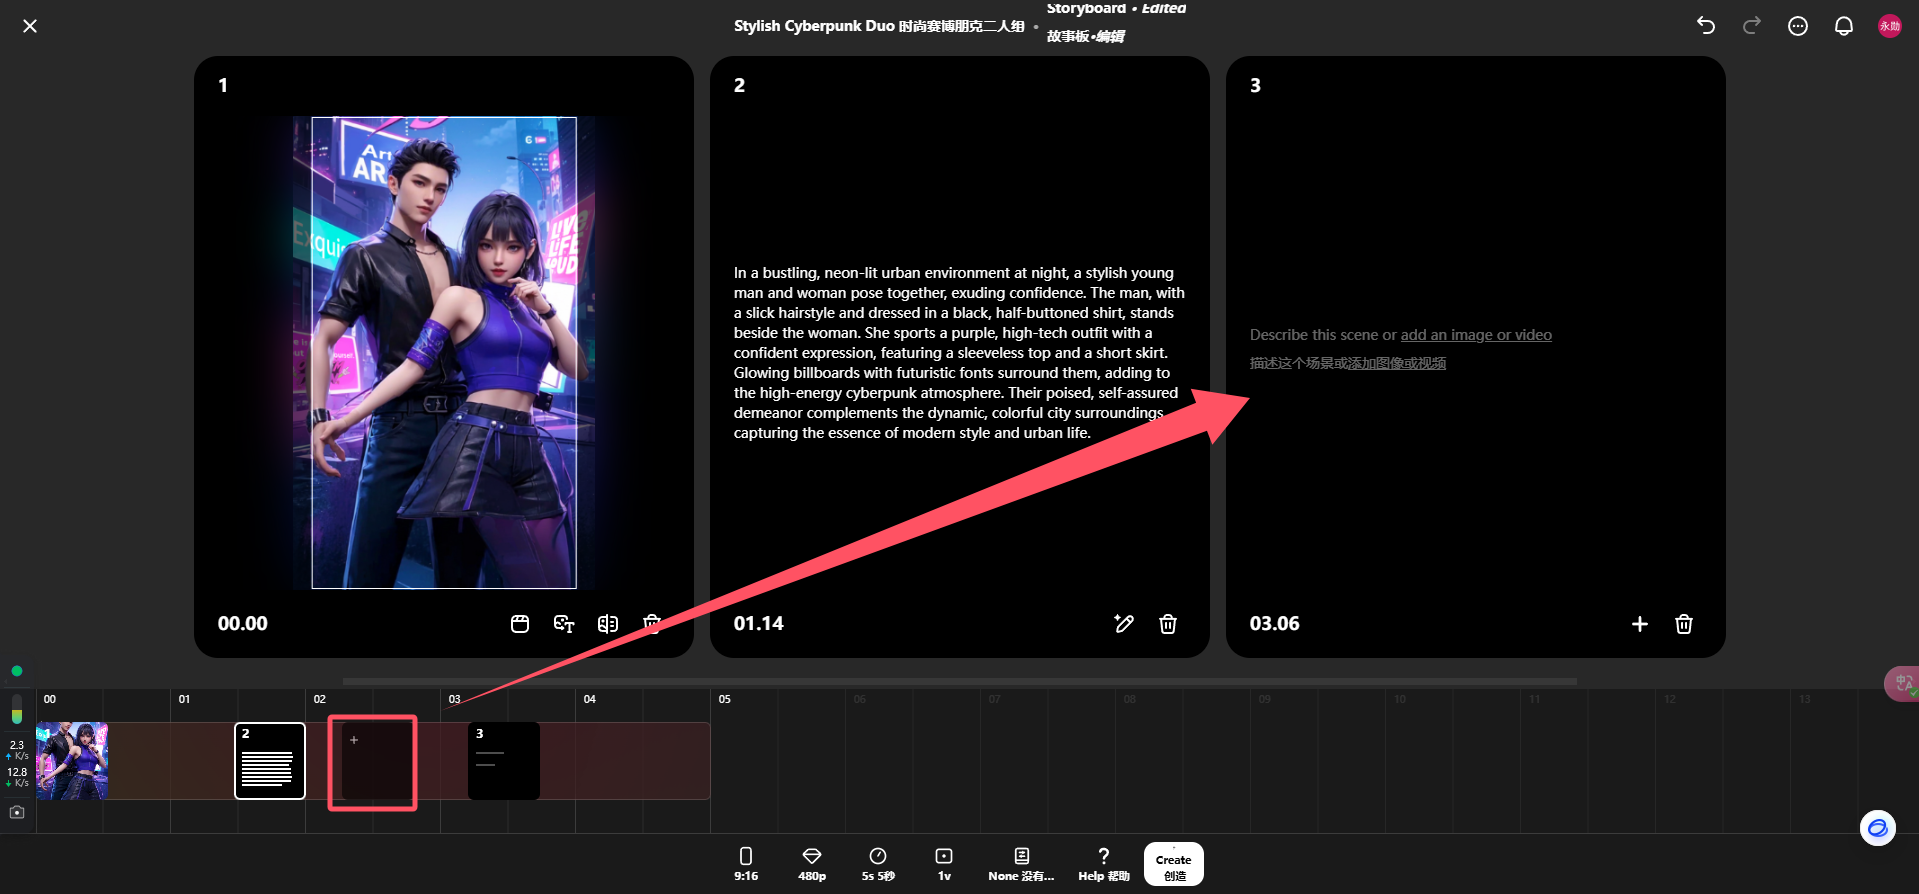Select the cyberpunk couple image on card 1
1919x894 pixels.
pyautogui.click(x=444, y=353)
